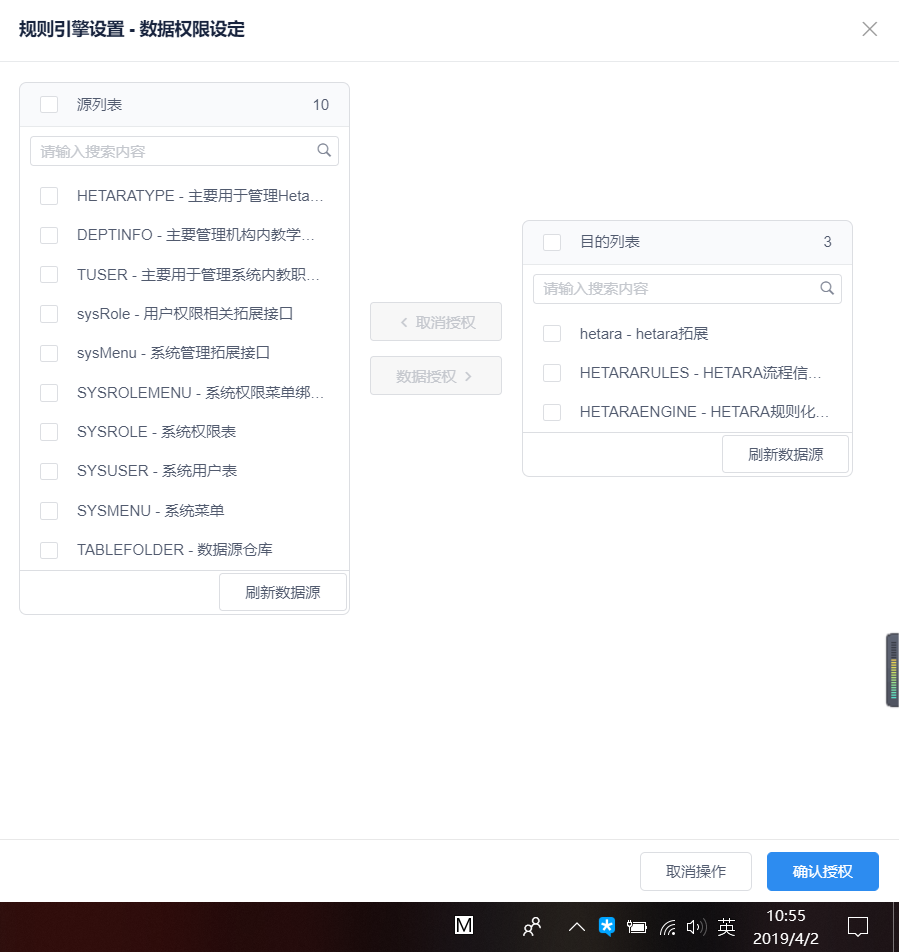Click the search input of 源列表
Image resolution: width=899 pixels, height=952 pixels.
click(x=170, y=150)
